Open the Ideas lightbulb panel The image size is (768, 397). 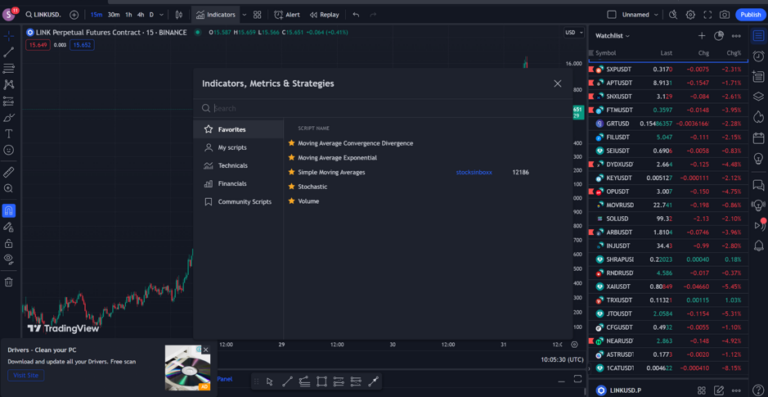758,158
